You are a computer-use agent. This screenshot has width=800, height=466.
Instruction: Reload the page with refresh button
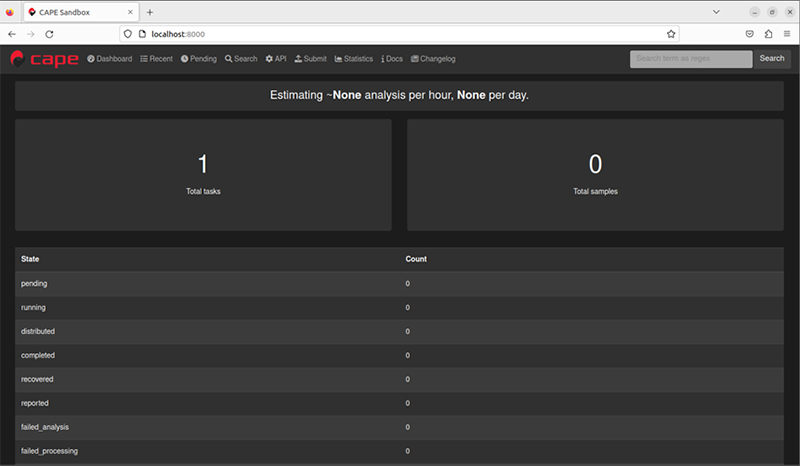(x=55, y=33)
